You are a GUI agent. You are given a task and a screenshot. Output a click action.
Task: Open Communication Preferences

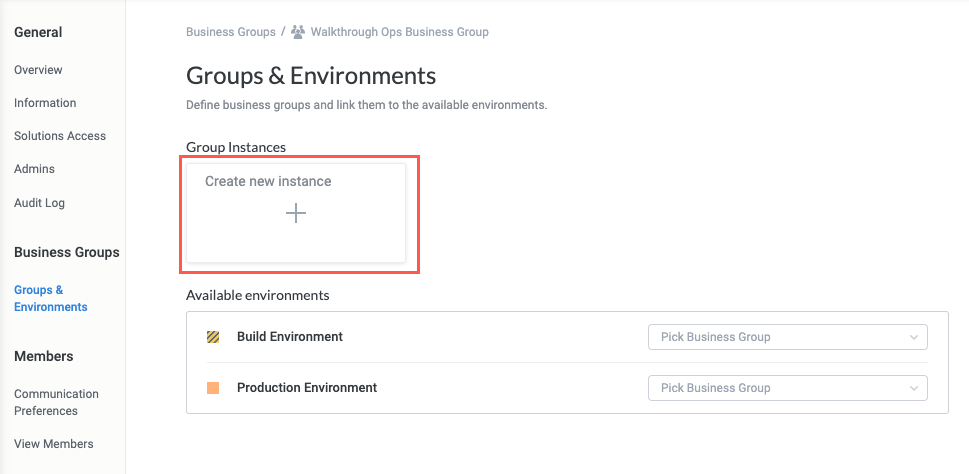pos(56,402)
